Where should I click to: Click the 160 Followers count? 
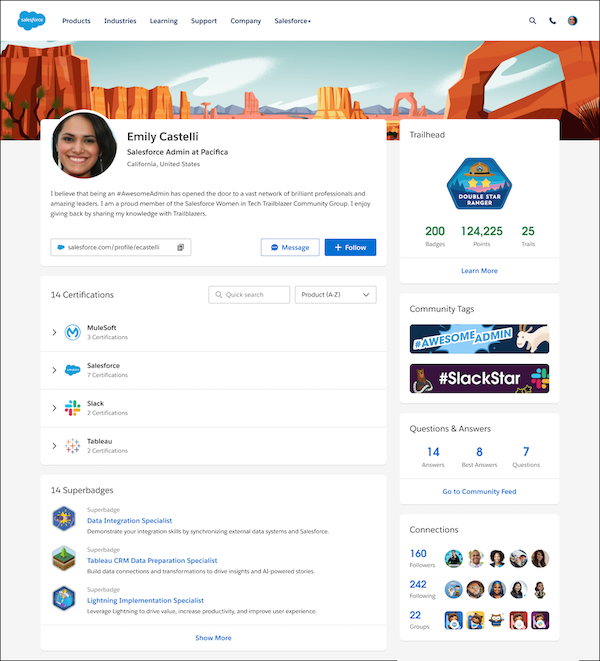pos(418,554)
